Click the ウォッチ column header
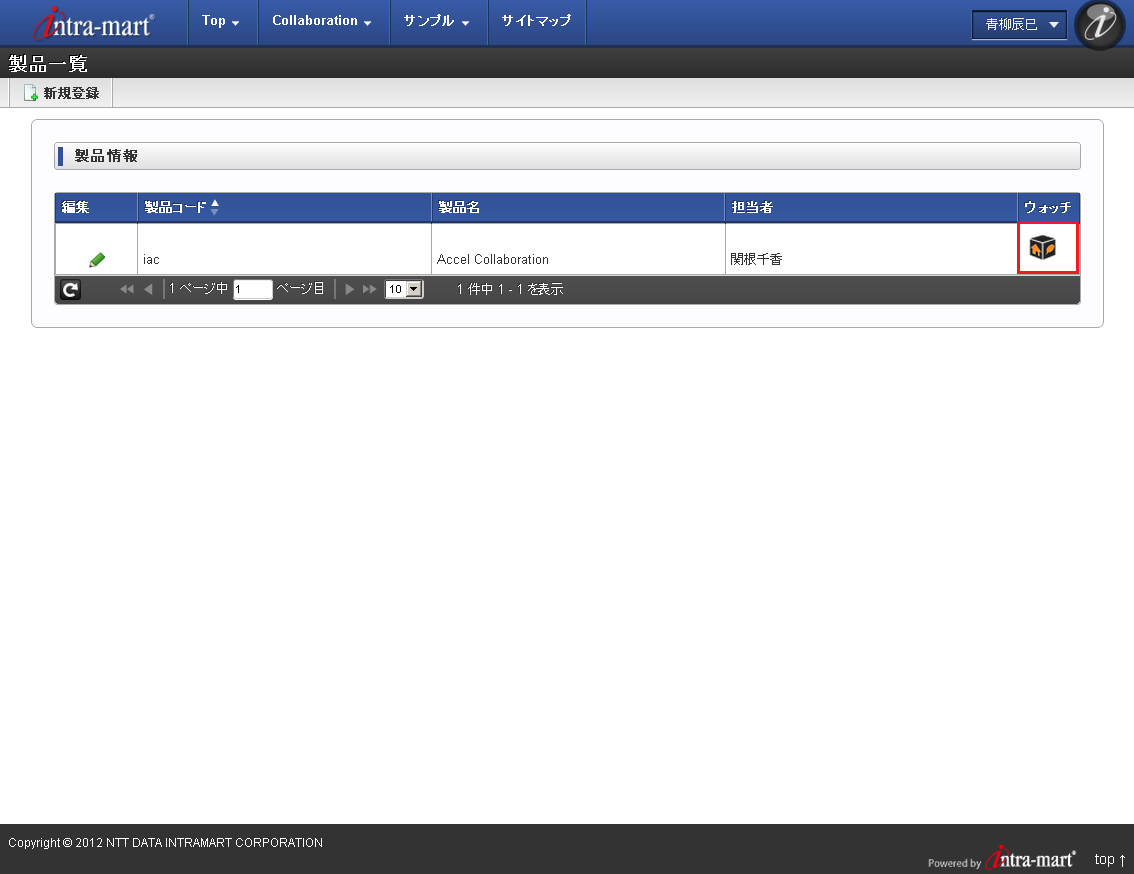 (x=1048, y=208)
